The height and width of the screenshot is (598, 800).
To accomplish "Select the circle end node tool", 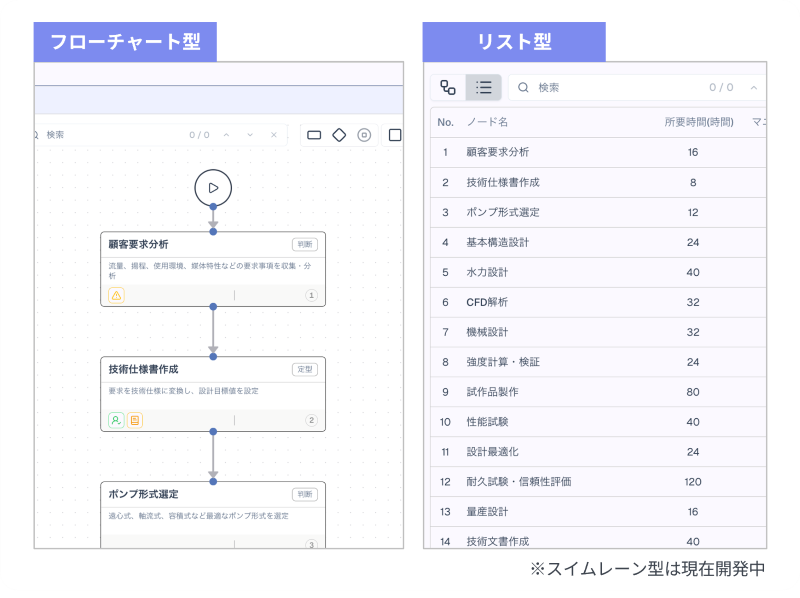I will click(x=364, y=135).
